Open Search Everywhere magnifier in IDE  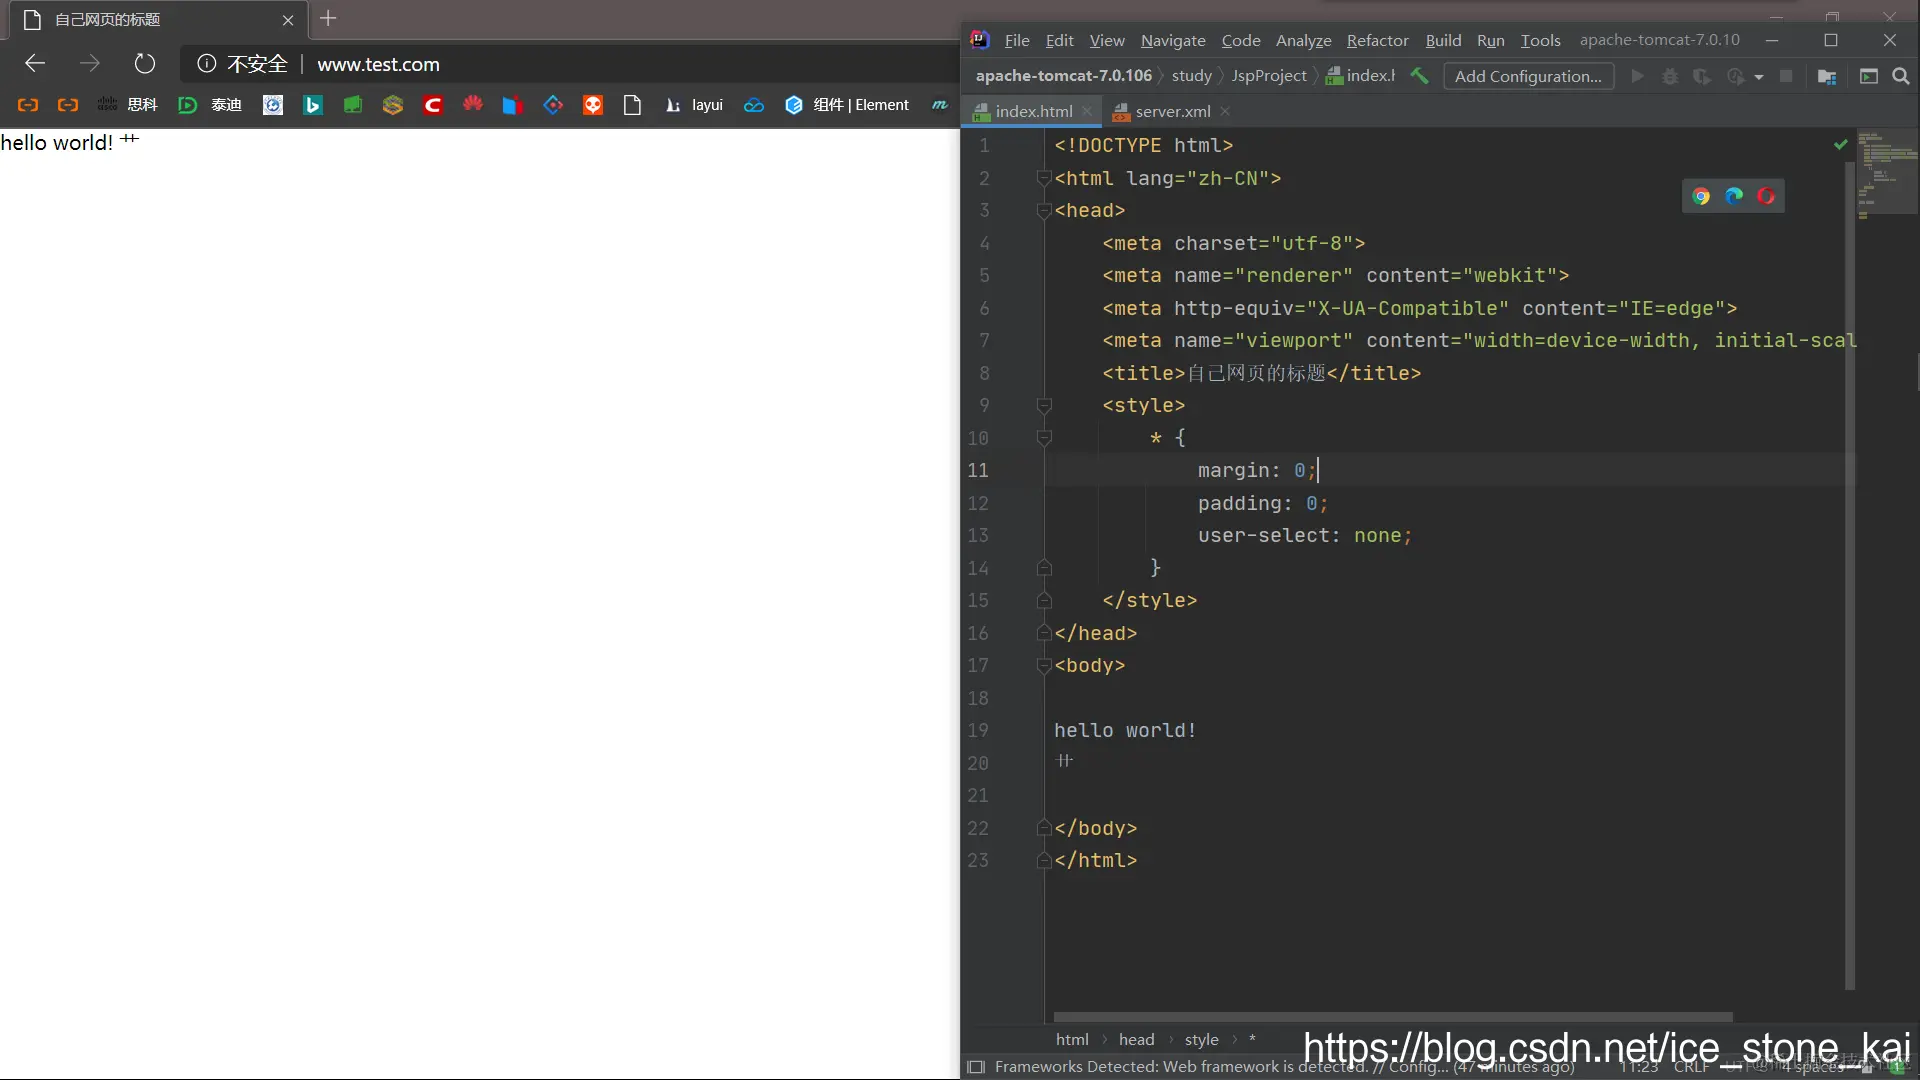point(1901,76)
